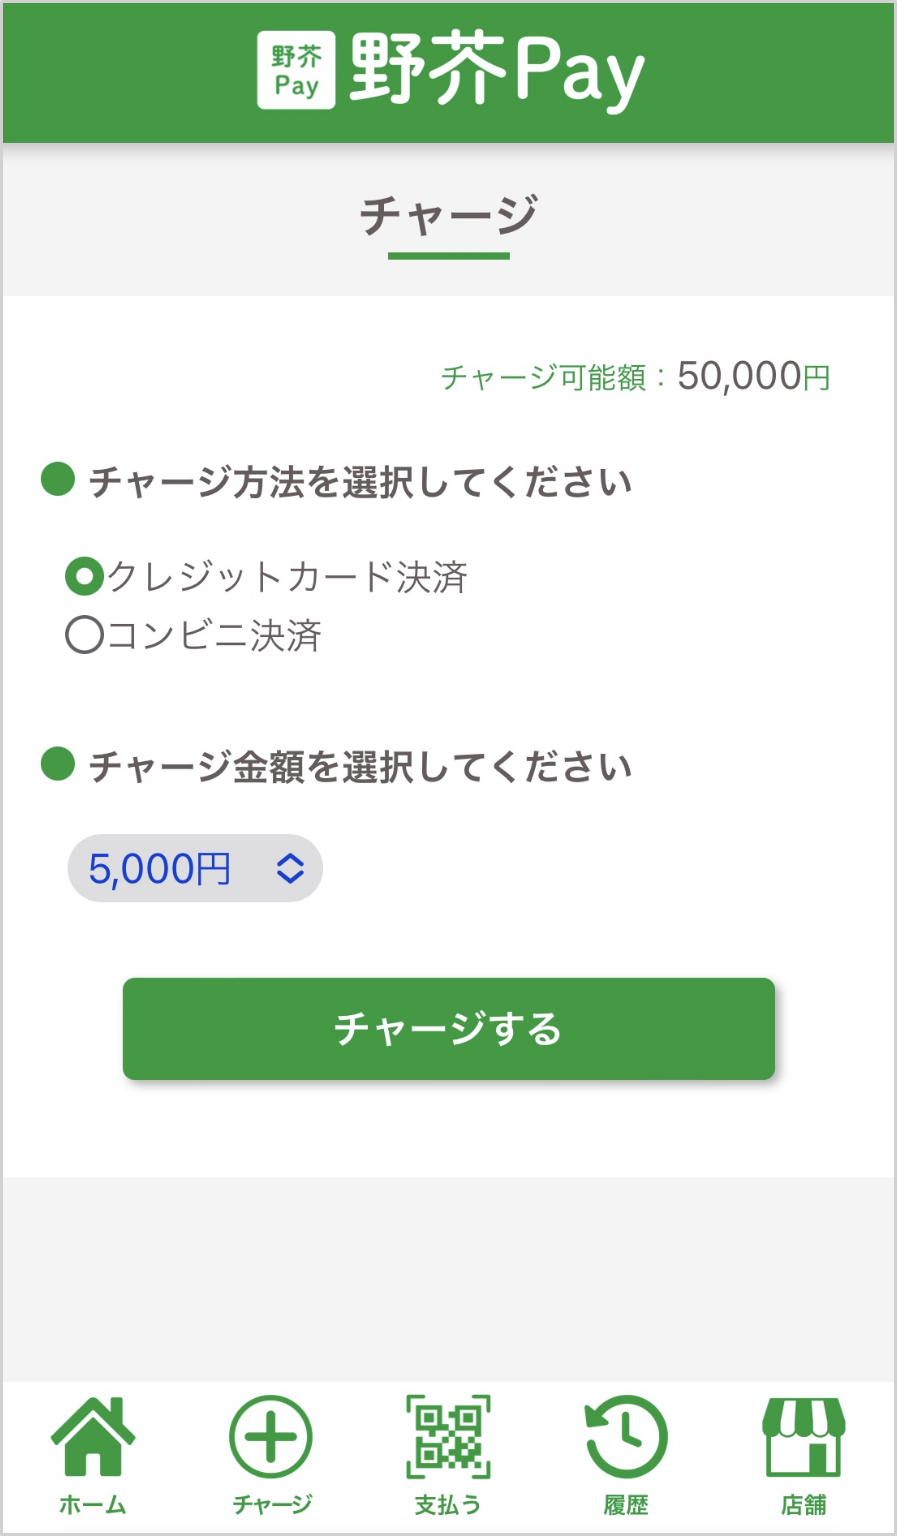Switch to the 履歴 tab label
This screenshot has width=897, height=1536.
(x=626, y=1505)
